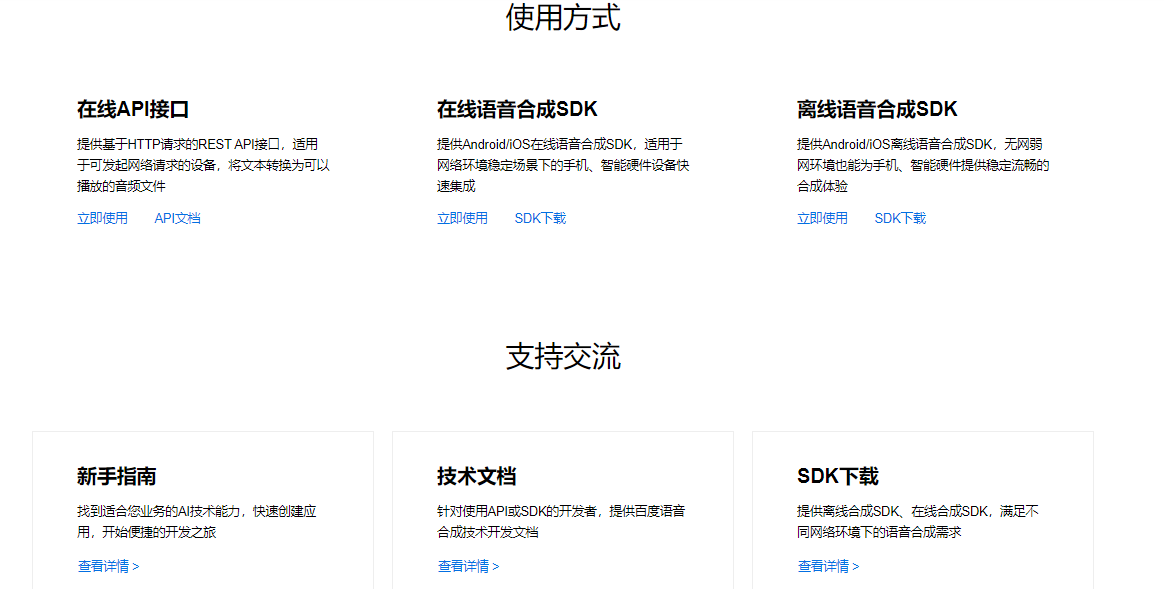
Task: Click the description starting 提供Android/iOS在线语音合成SDK
Action: coord(563,165)
